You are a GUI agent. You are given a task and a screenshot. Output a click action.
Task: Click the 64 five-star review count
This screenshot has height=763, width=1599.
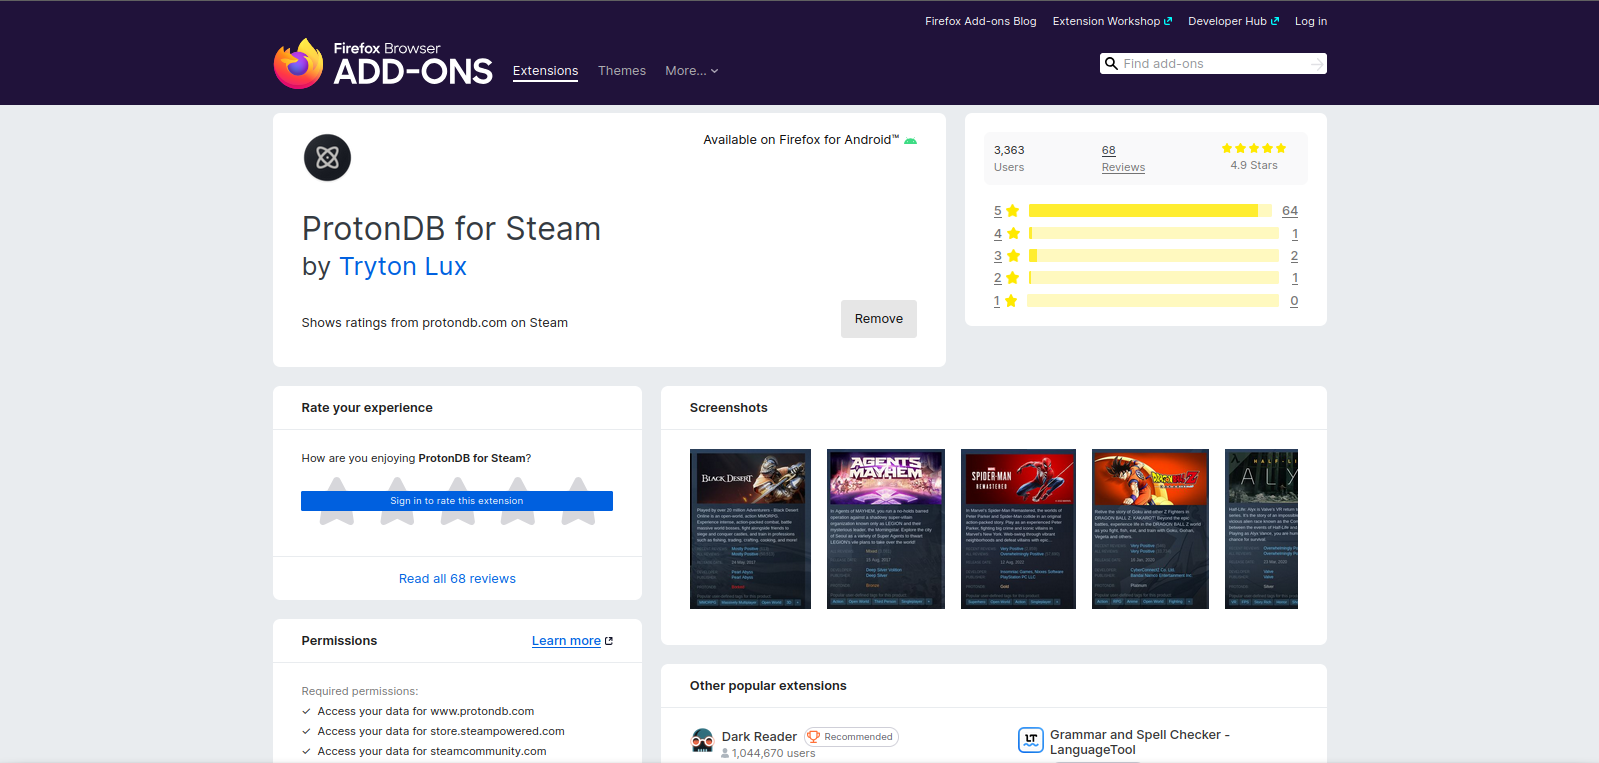tap(1290, 211)
